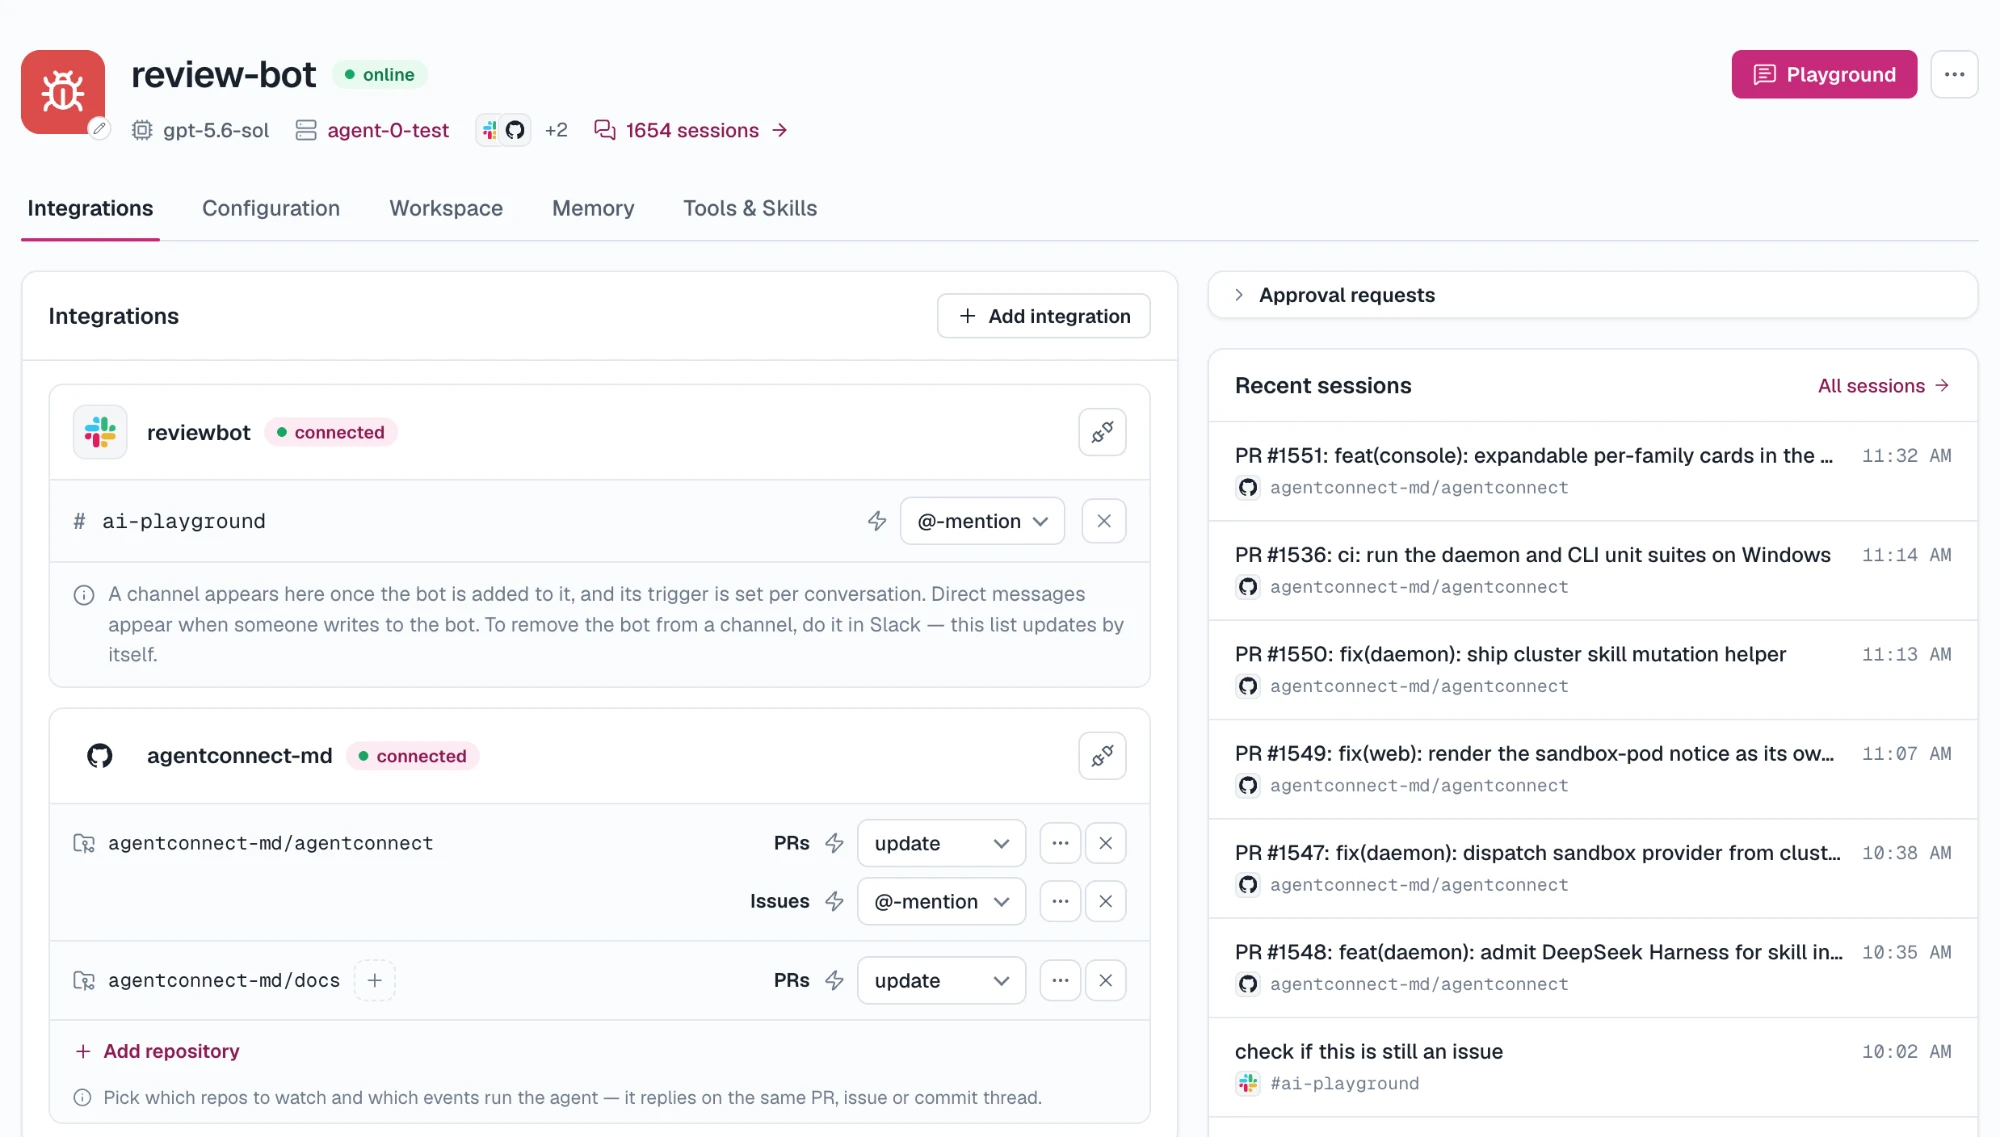Disconnect the reviewbot Slack integration
This screenshot has width=2000, height=1137.
(1102, 432)
